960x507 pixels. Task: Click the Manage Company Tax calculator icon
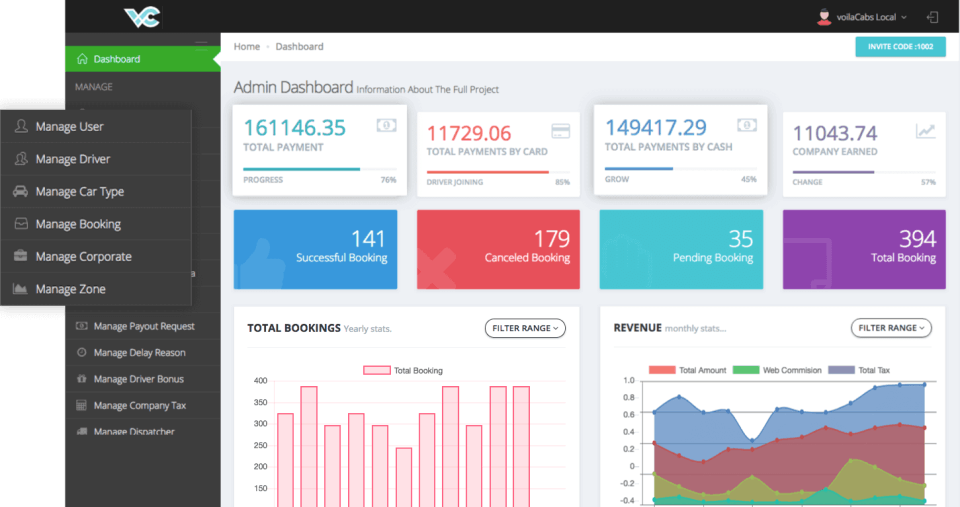click(x=81, y=405)
